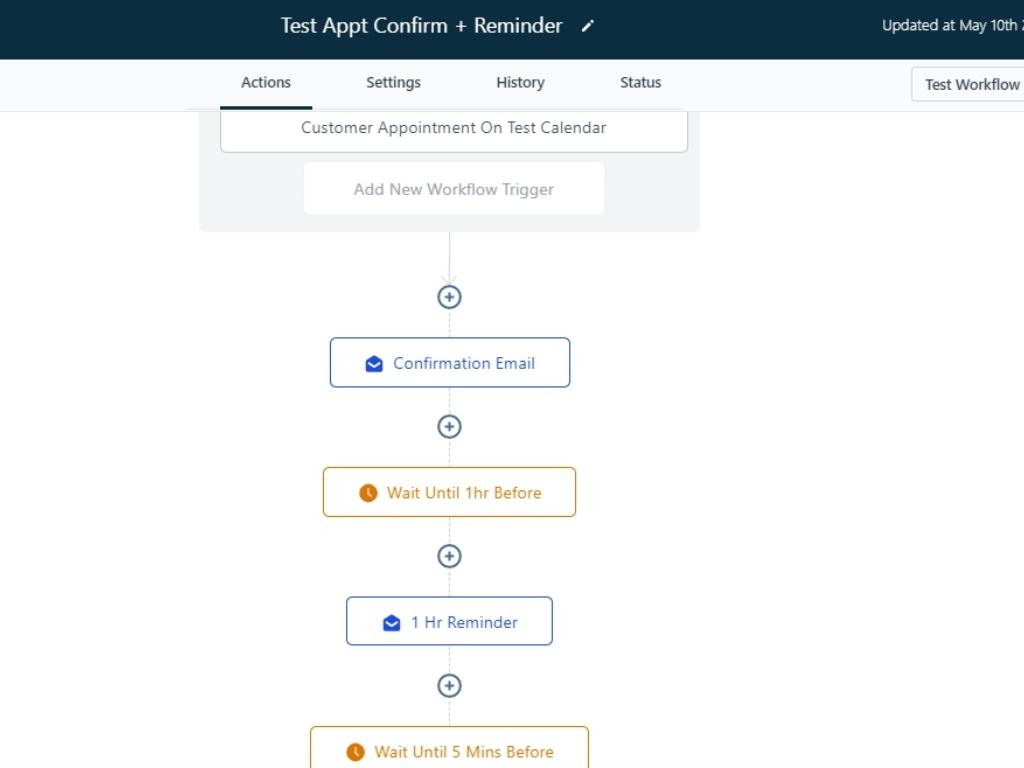Click the clock icon in Wait Until 5 Mins Before
This screenshot has height=768, width=1024.
(x=355, y=752)
